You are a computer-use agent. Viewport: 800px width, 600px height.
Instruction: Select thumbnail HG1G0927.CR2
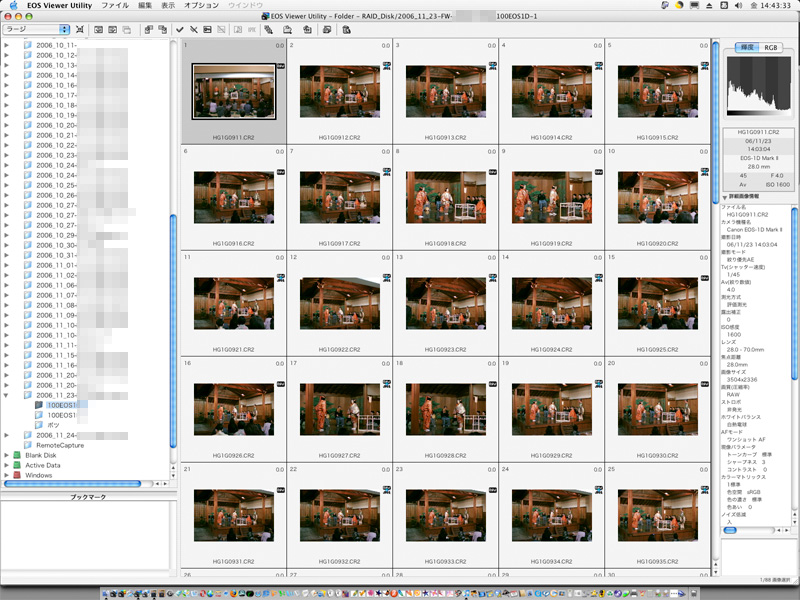coord(339,409)
